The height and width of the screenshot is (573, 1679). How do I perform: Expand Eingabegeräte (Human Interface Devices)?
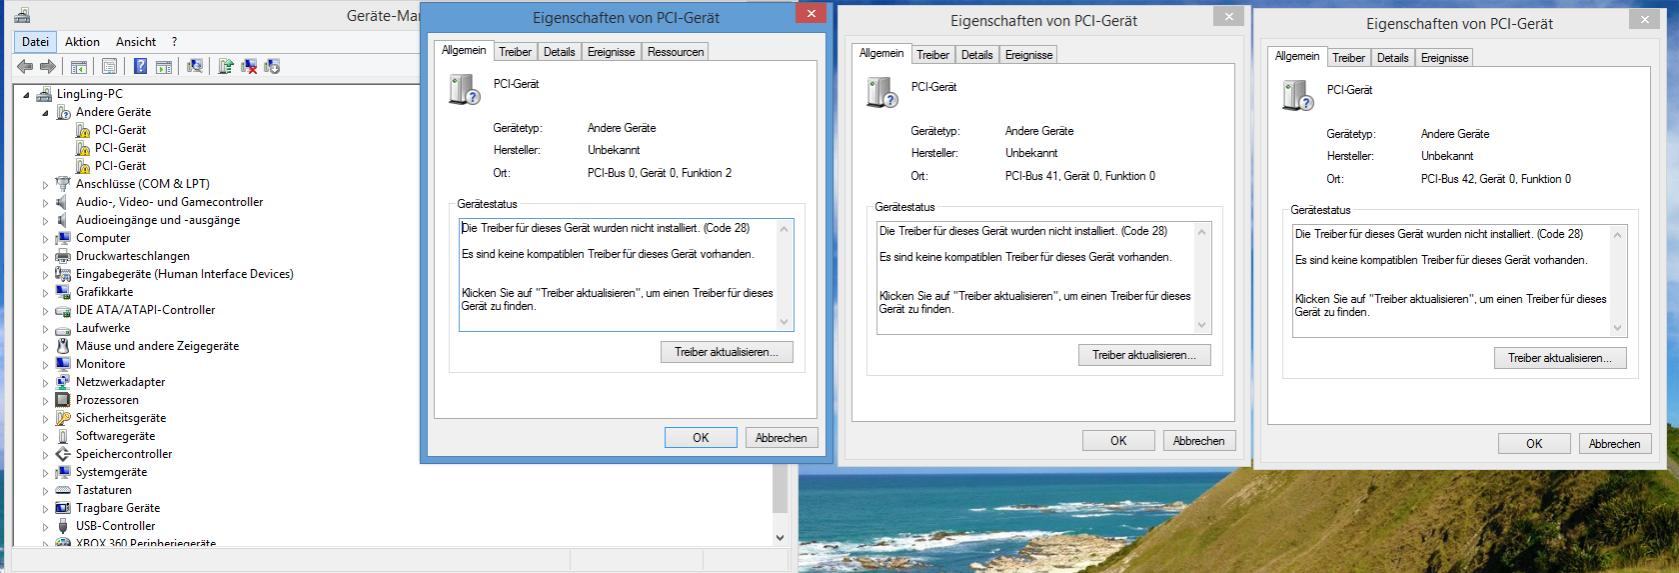click(x=45, y=274)
